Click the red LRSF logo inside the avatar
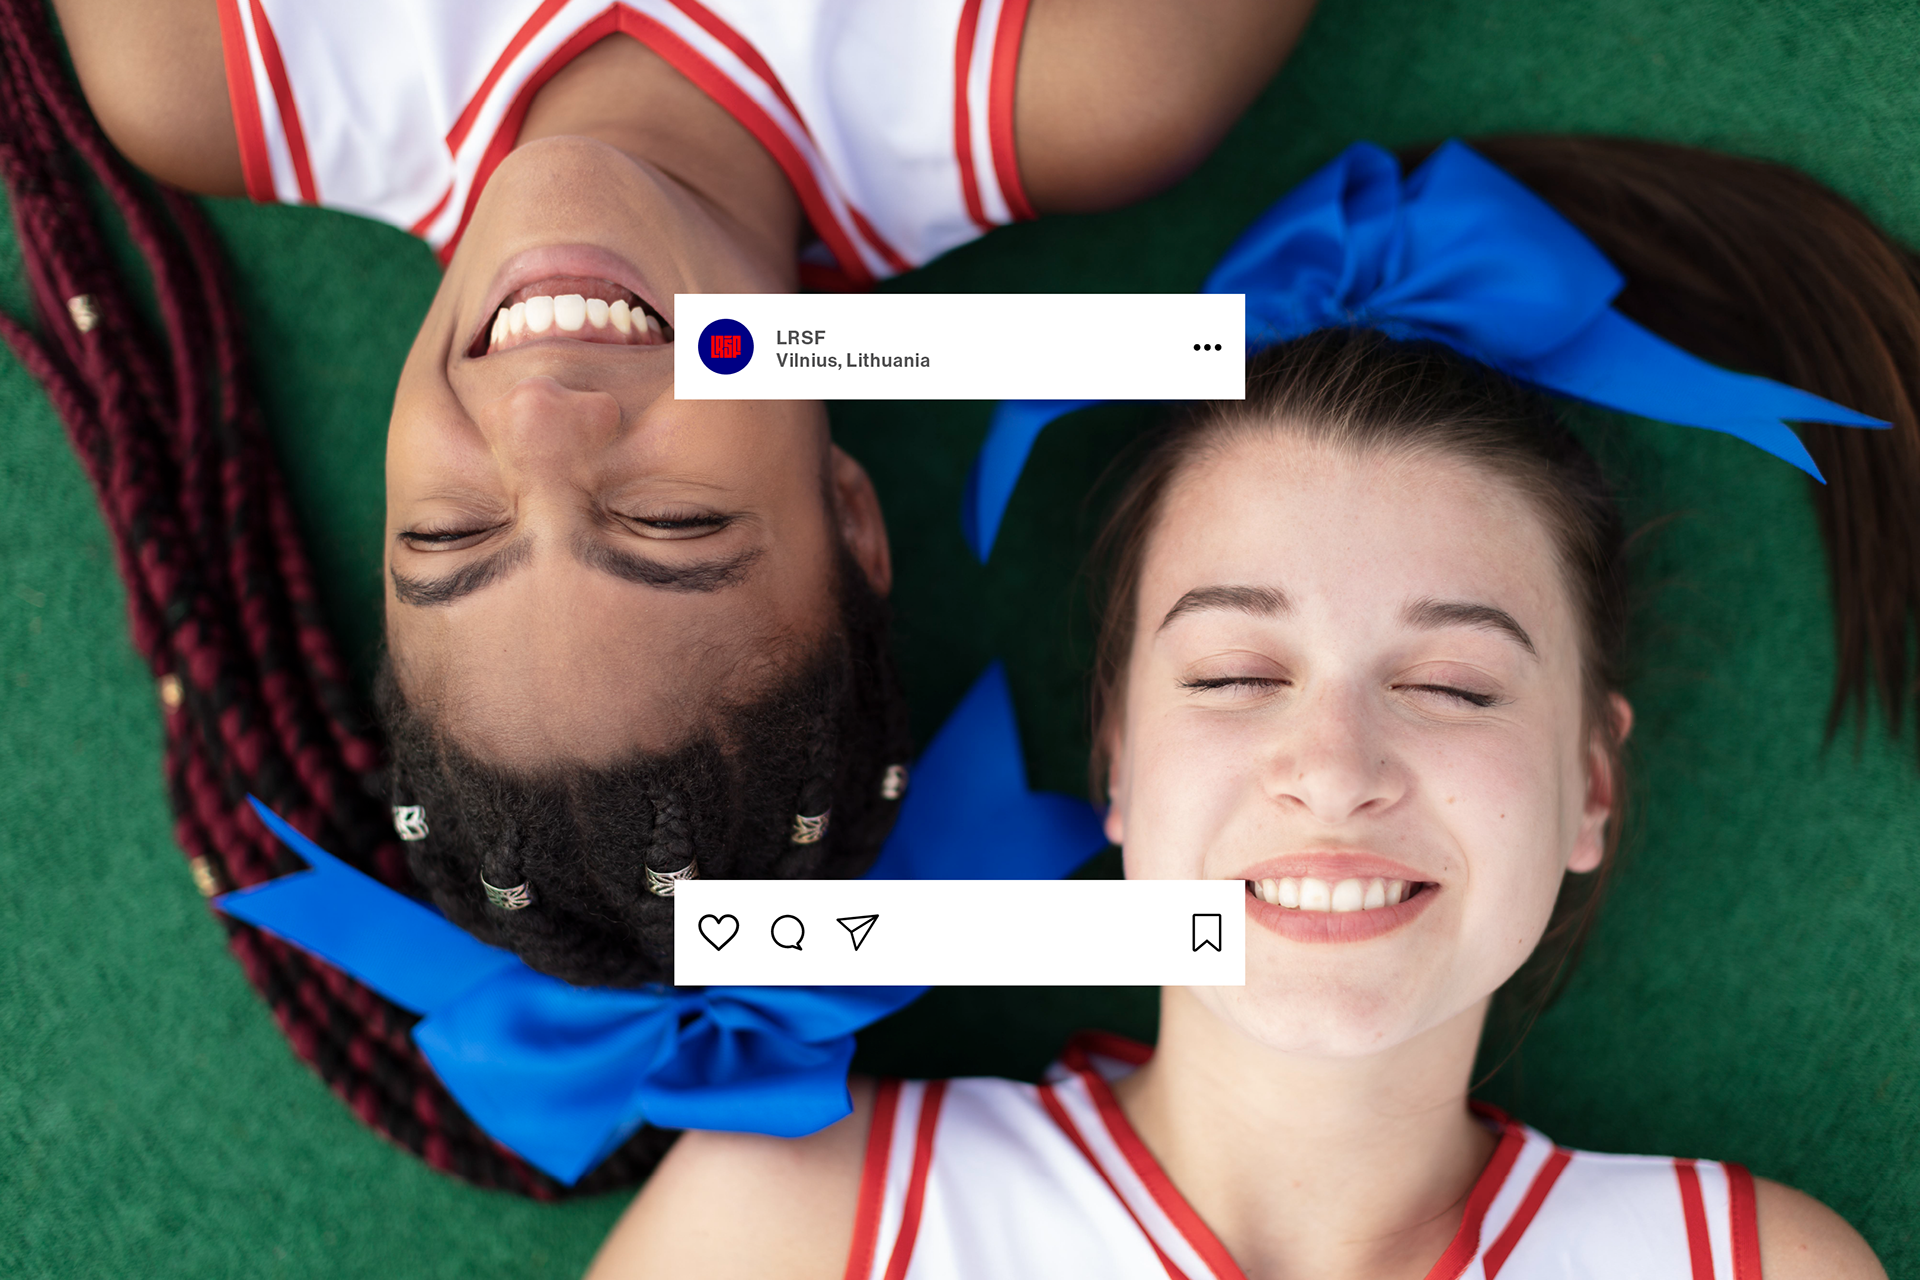This screenshot has width=1920, height=1280. point(725,347)
